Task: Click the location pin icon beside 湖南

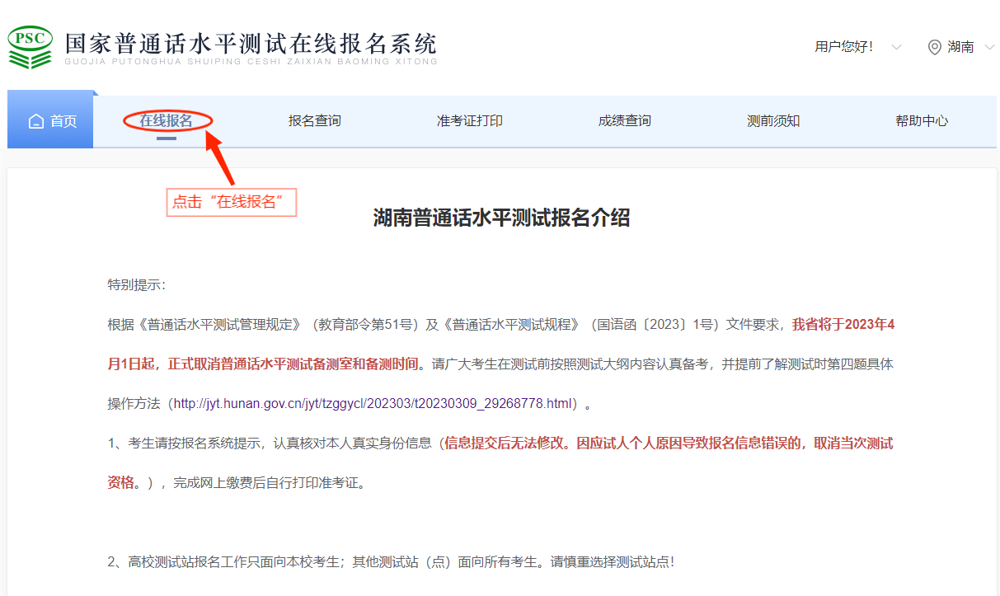Action: [x=934, y=47]
